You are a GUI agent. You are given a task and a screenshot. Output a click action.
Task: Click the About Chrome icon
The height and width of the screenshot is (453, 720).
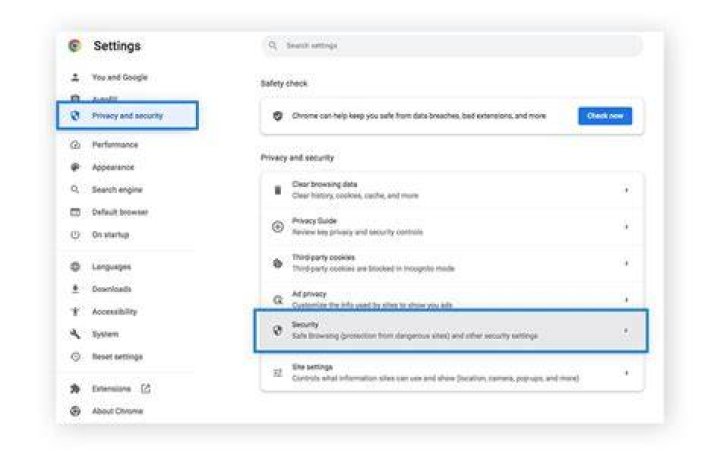[75, 411]
